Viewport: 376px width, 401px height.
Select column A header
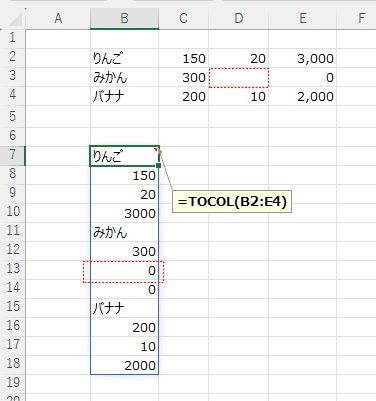[x=58, y=18]
